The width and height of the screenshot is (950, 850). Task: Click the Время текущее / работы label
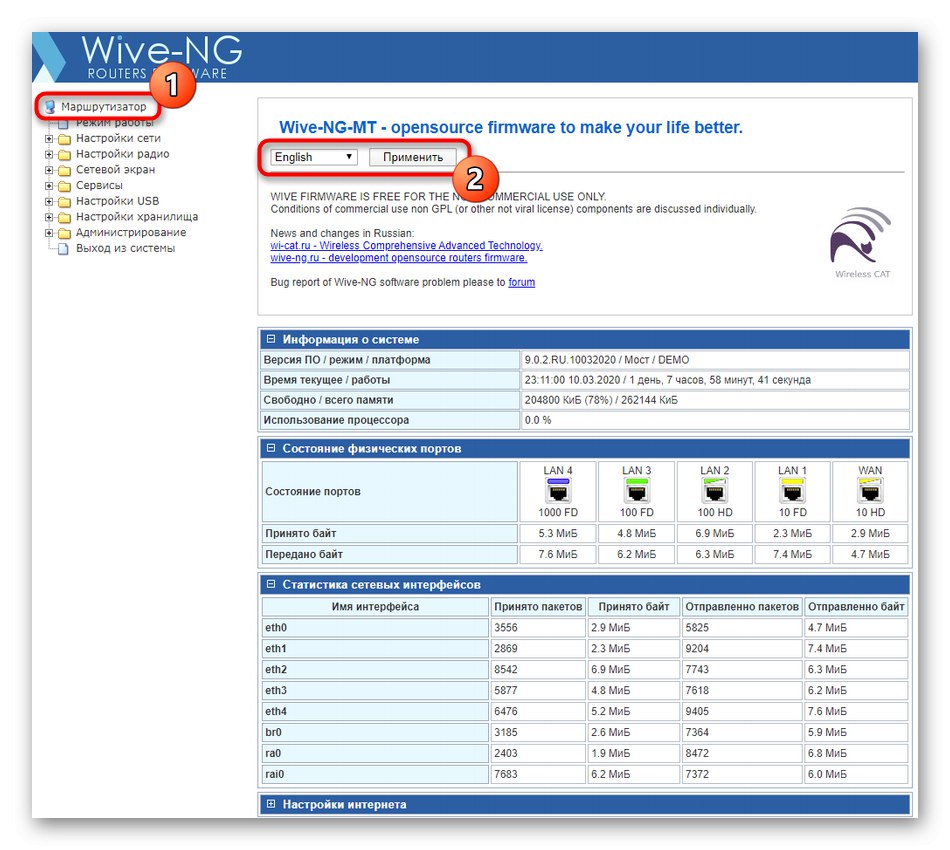coord(327,380)
